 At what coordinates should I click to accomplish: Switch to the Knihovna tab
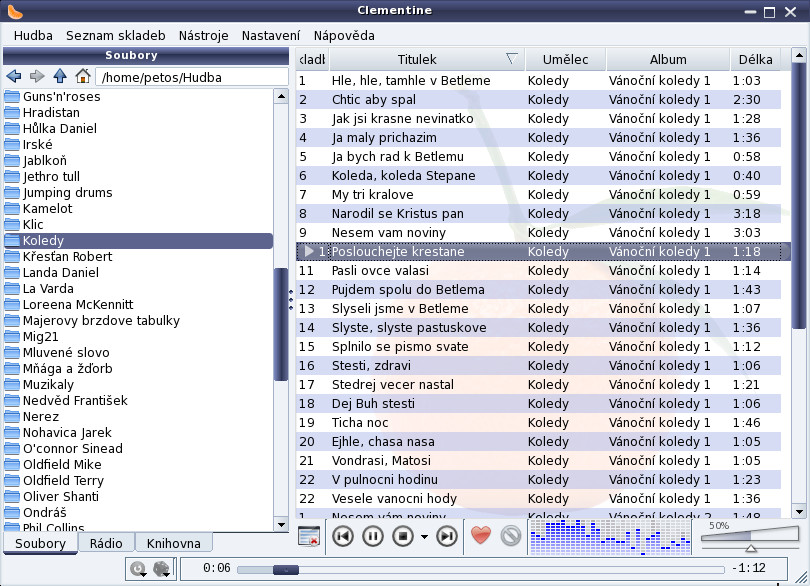click(174, 543)
